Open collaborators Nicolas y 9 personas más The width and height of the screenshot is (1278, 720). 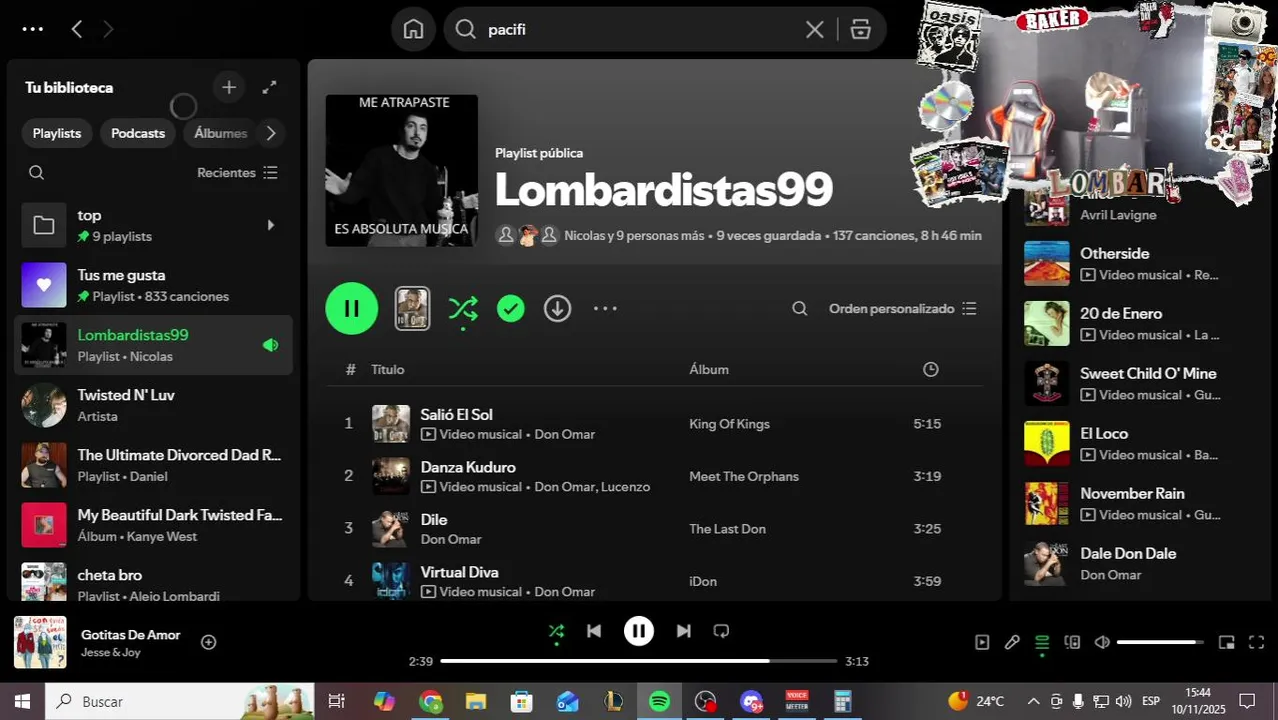[634, 236]
